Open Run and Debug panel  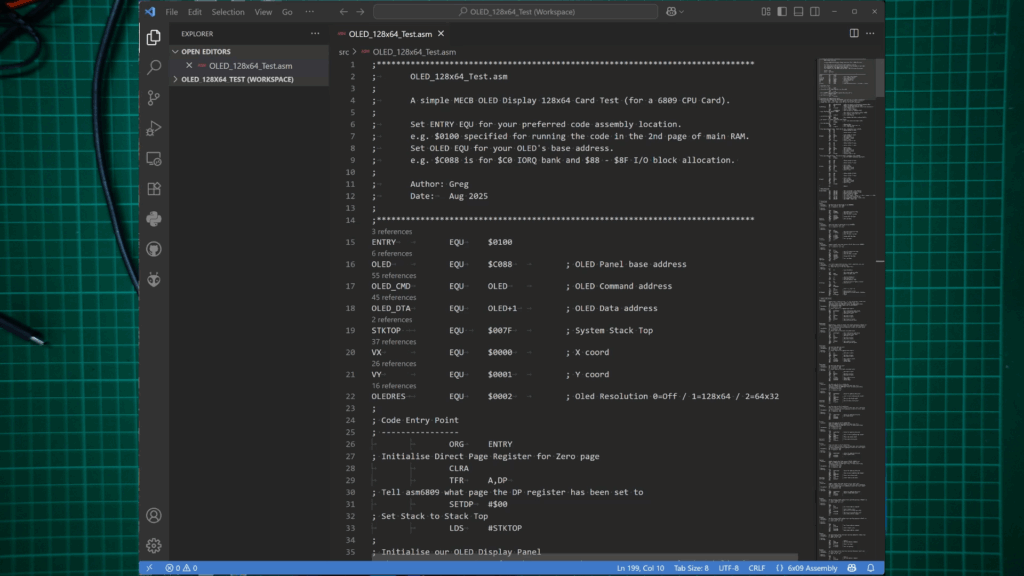(x=154, y=128)
